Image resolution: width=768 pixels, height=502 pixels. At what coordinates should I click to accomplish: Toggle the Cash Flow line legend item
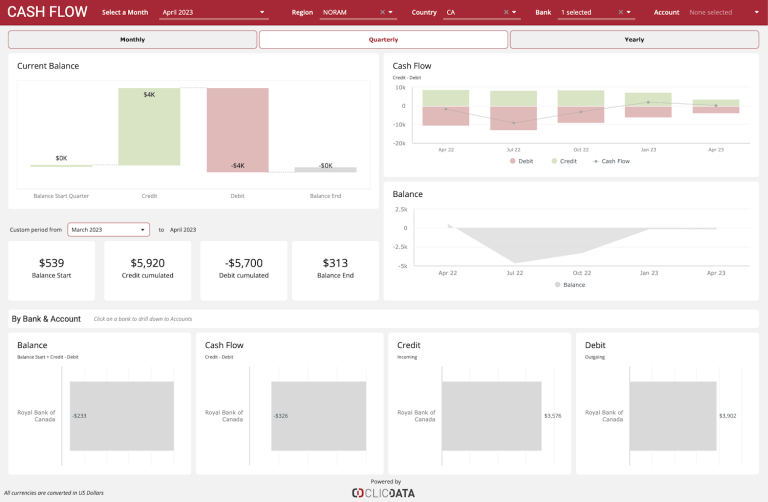click(611, 161)
